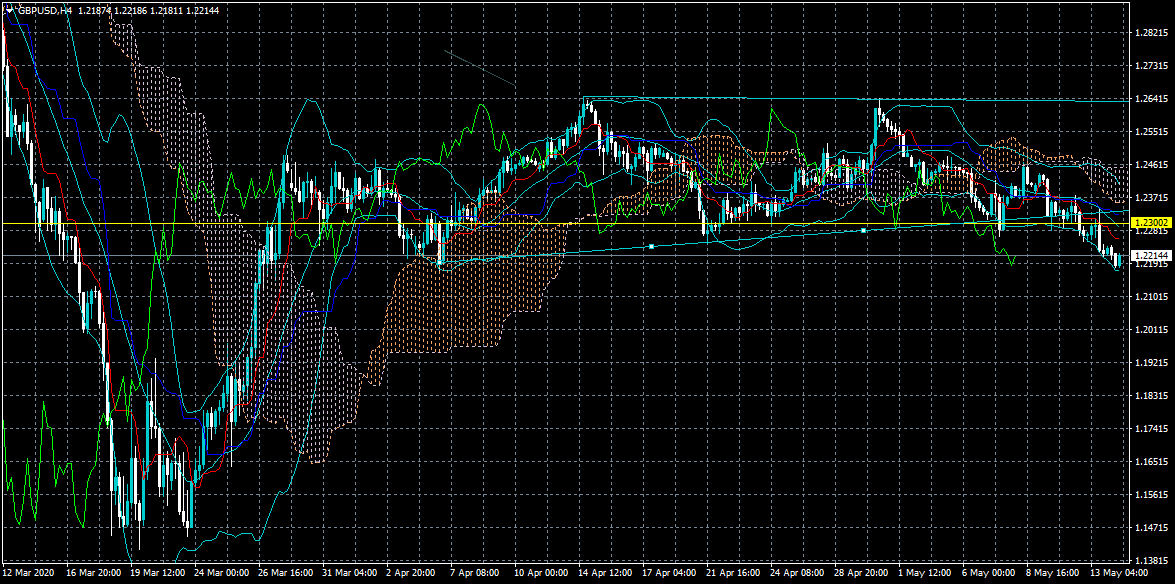The width and height of the screenshot is (1175, 584).
Task: Click the 1.20115 price scale label
Action: point(1152,329)
